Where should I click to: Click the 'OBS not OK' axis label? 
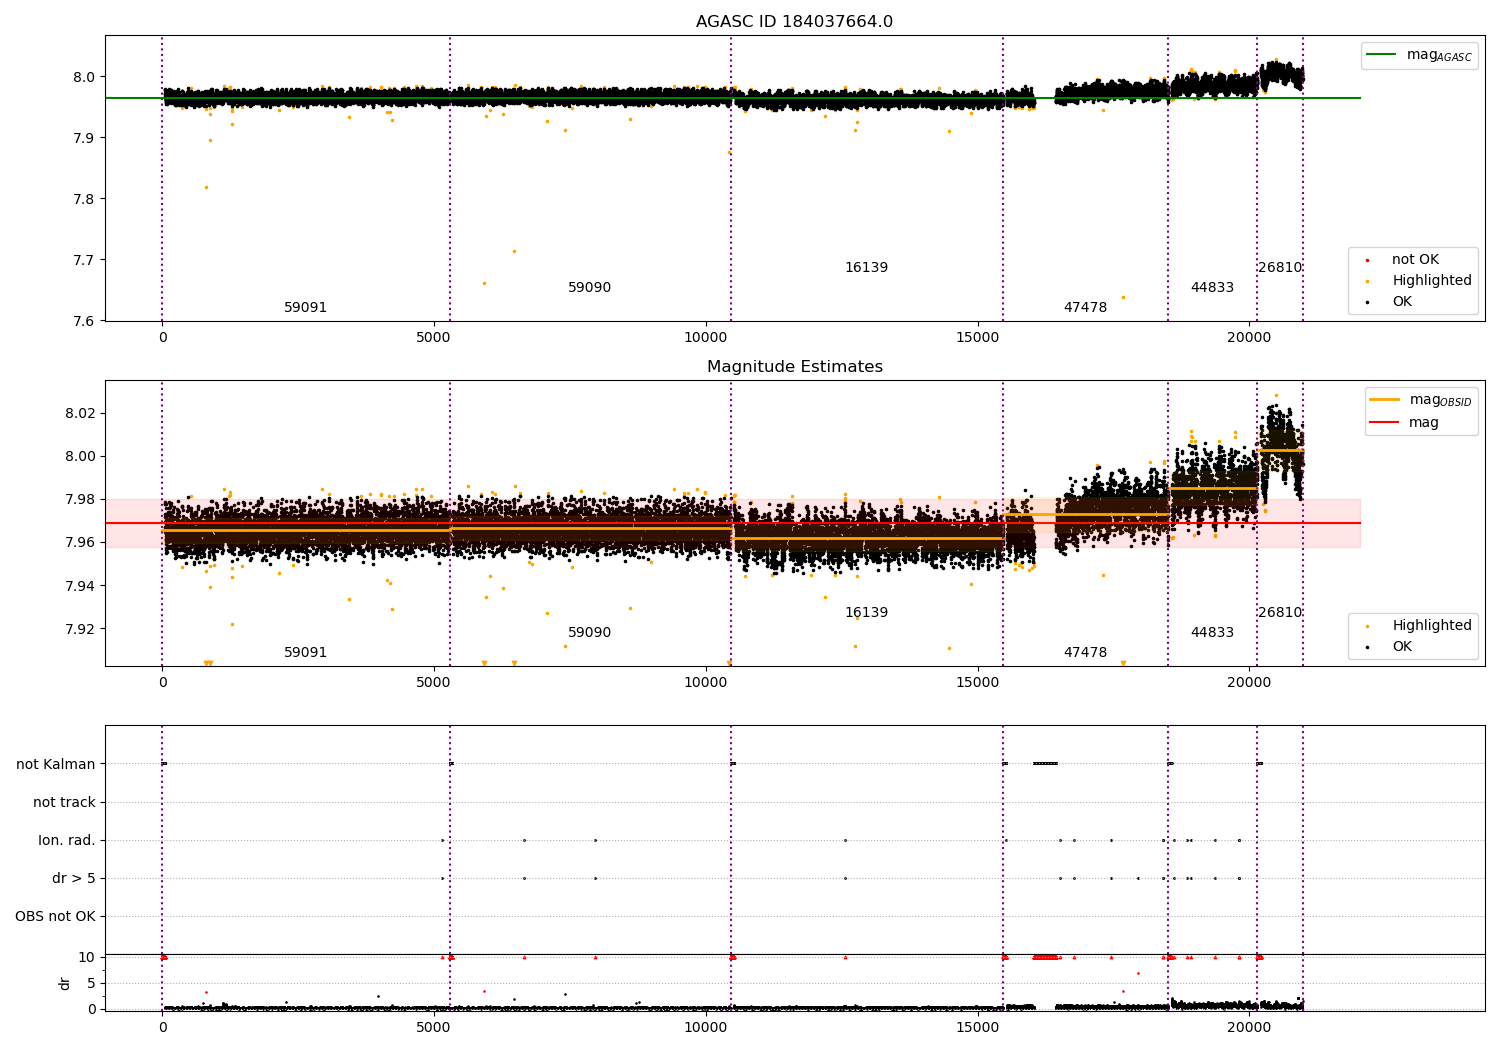point(55,917)
